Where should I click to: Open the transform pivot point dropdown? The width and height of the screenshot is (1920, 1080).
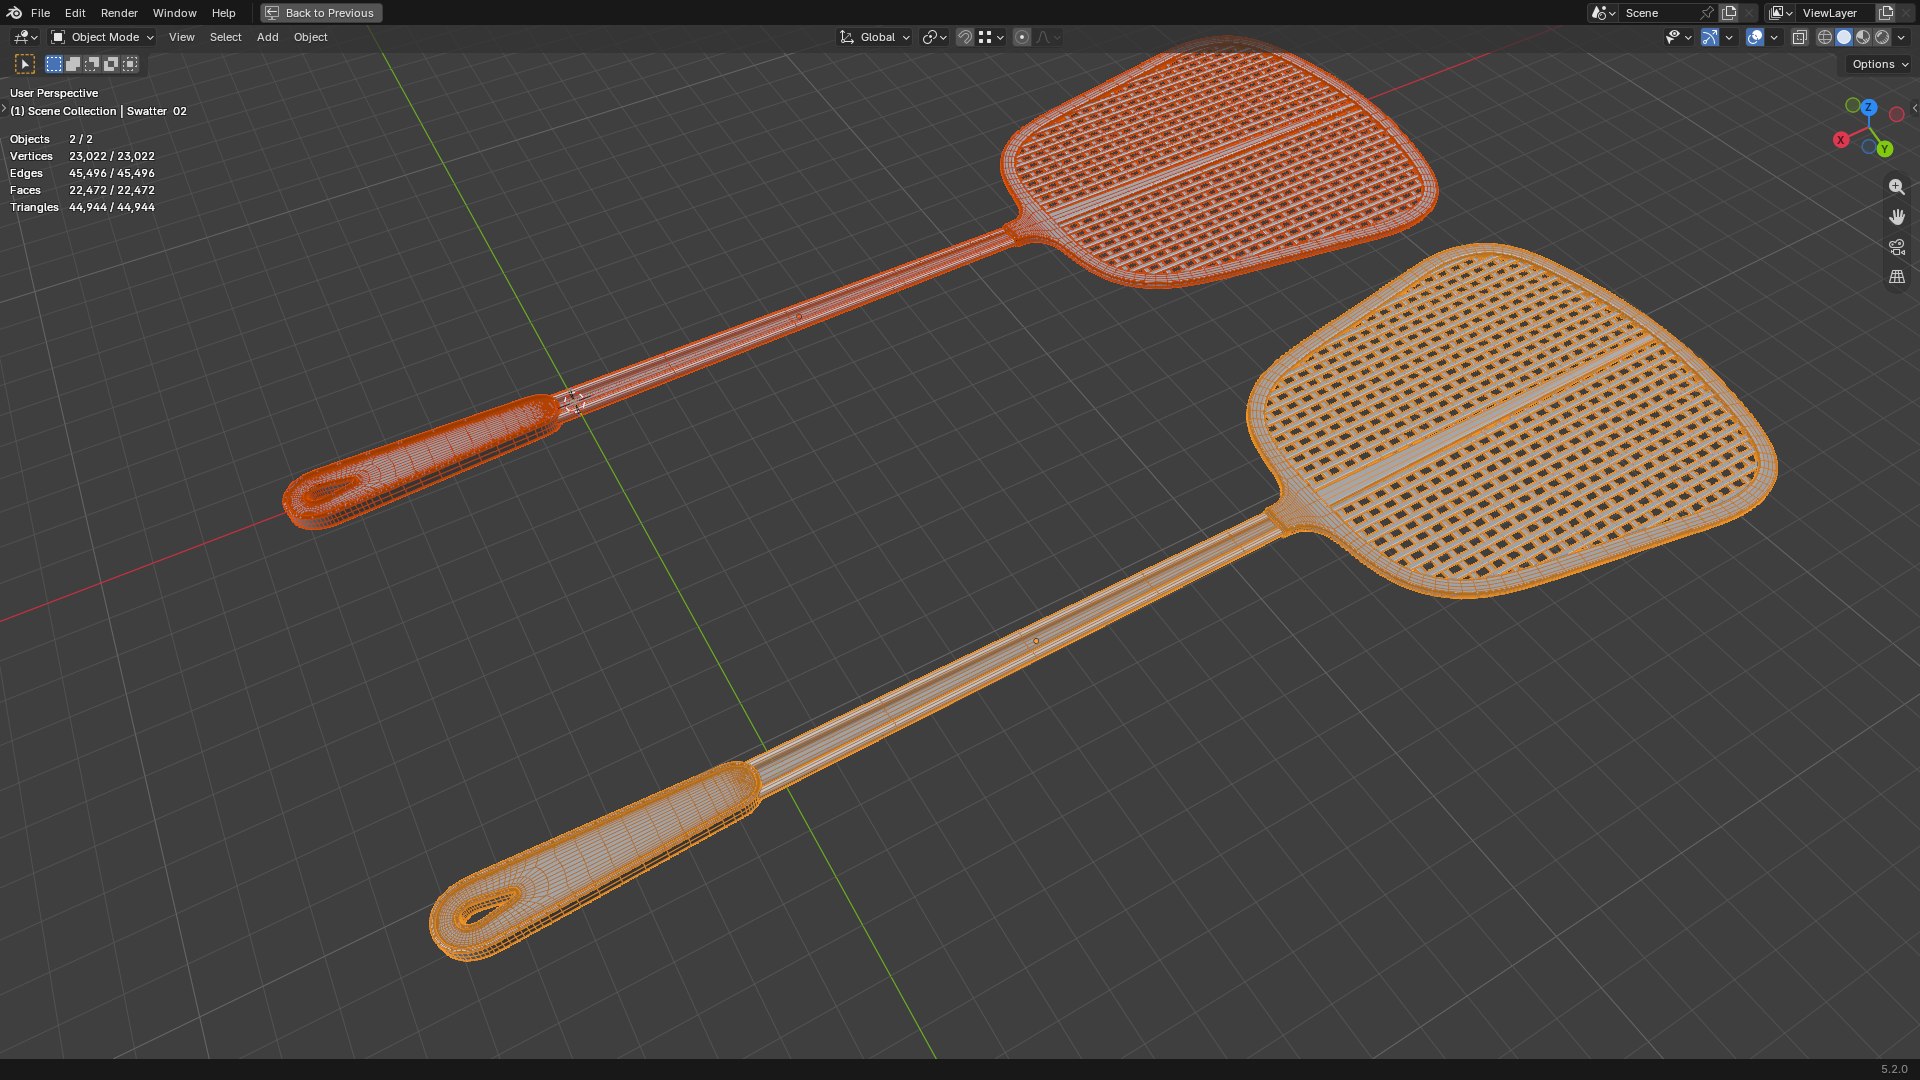click(x=934, y=37)
